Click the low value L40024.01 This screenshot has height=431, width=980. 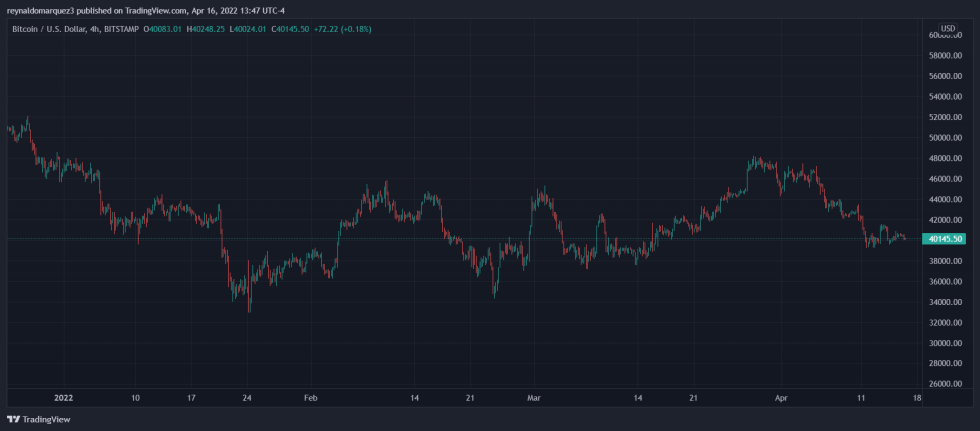click(x=246, y=29)
